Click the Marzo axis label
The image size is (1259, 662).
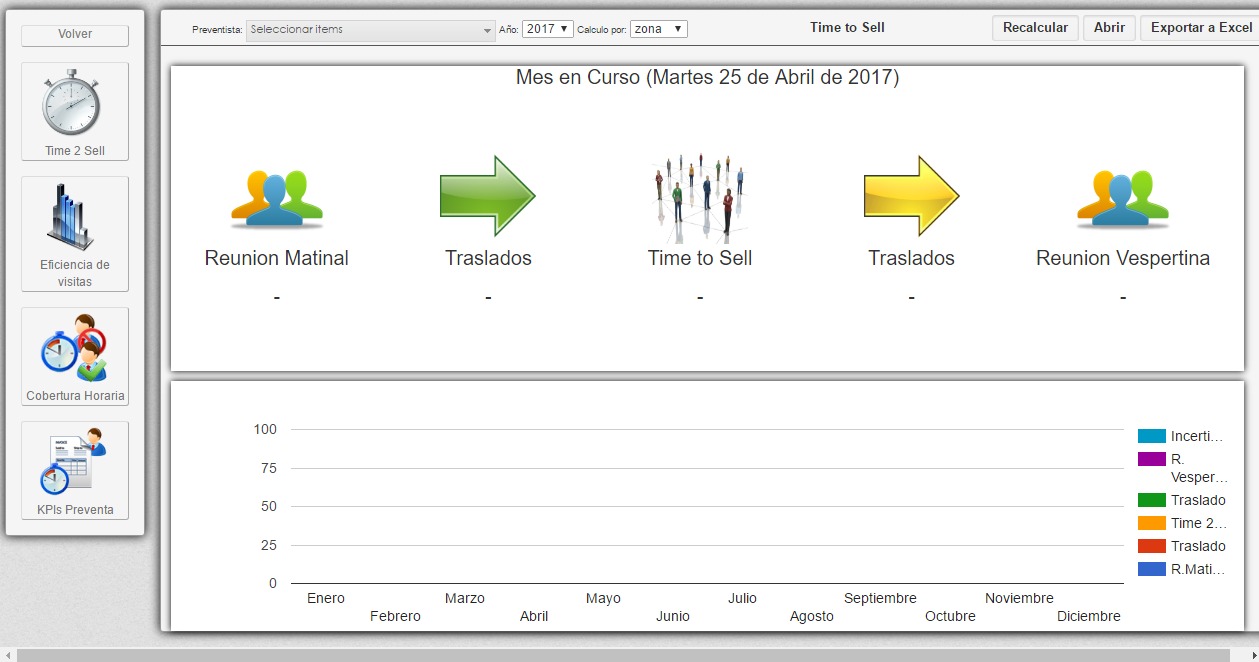[465, 598]
